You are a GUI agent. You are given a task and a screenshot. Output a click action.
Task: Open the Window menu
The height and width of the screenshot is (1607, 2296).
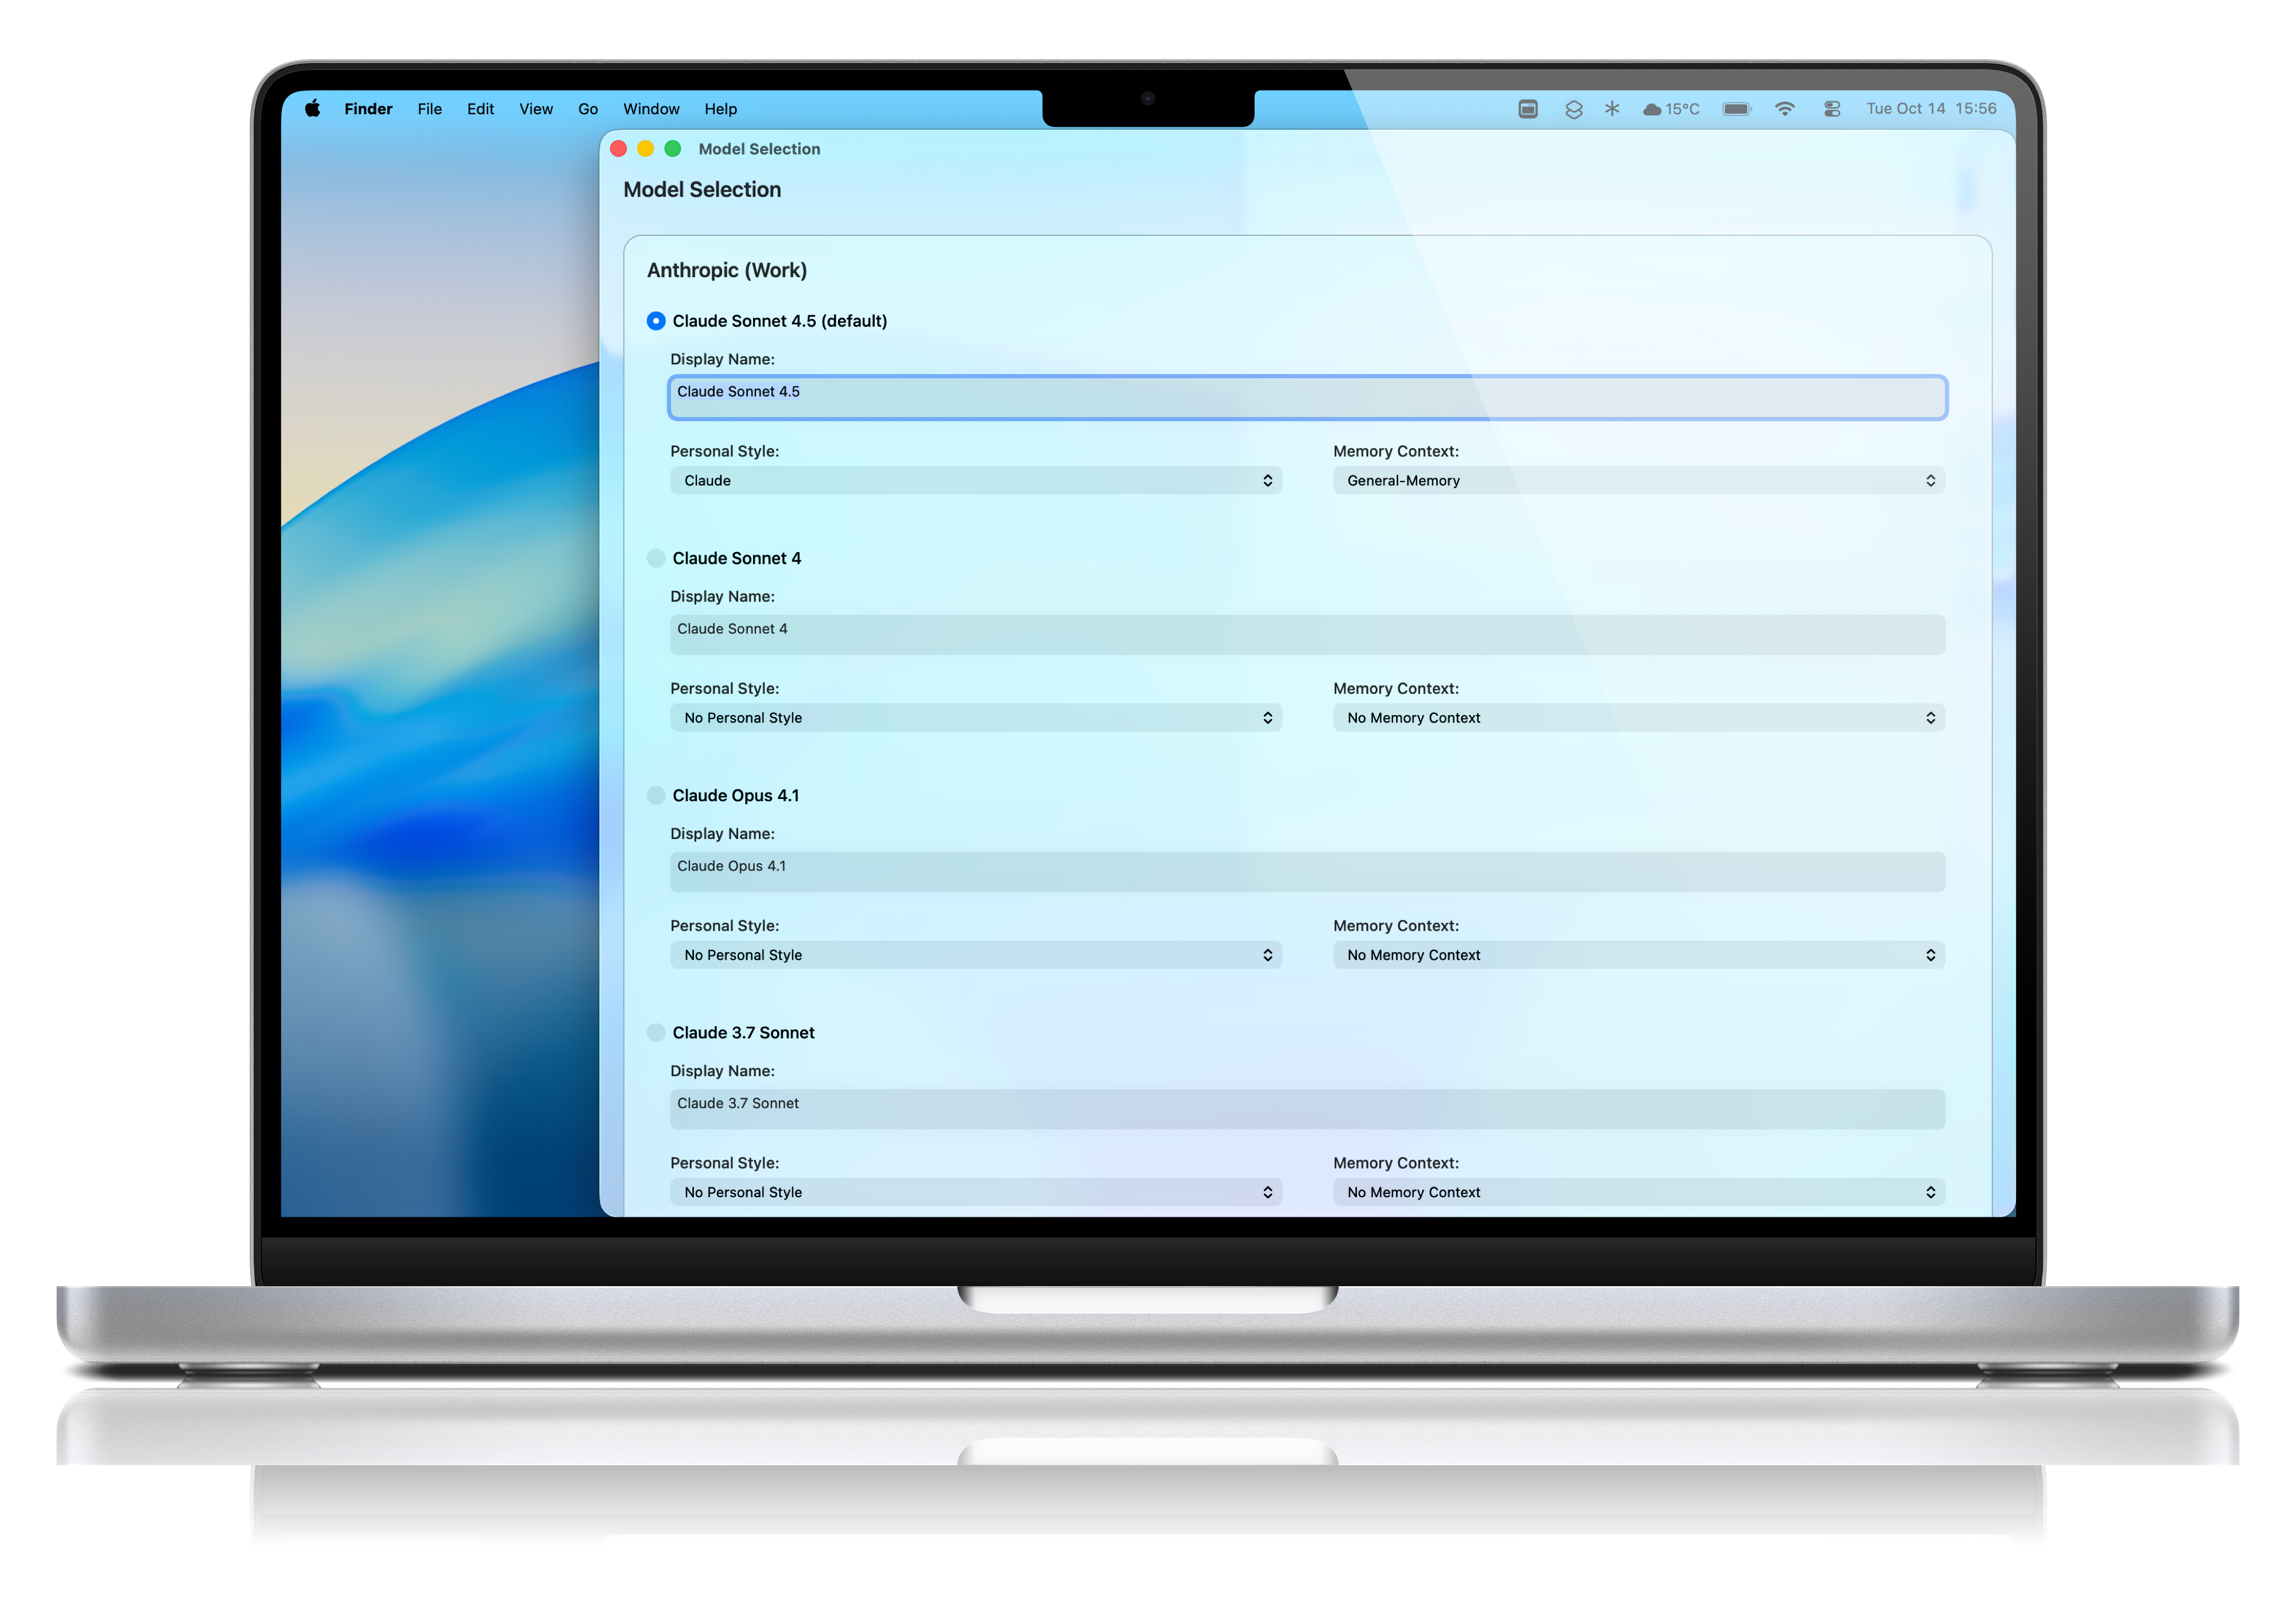tap(651, 109)
